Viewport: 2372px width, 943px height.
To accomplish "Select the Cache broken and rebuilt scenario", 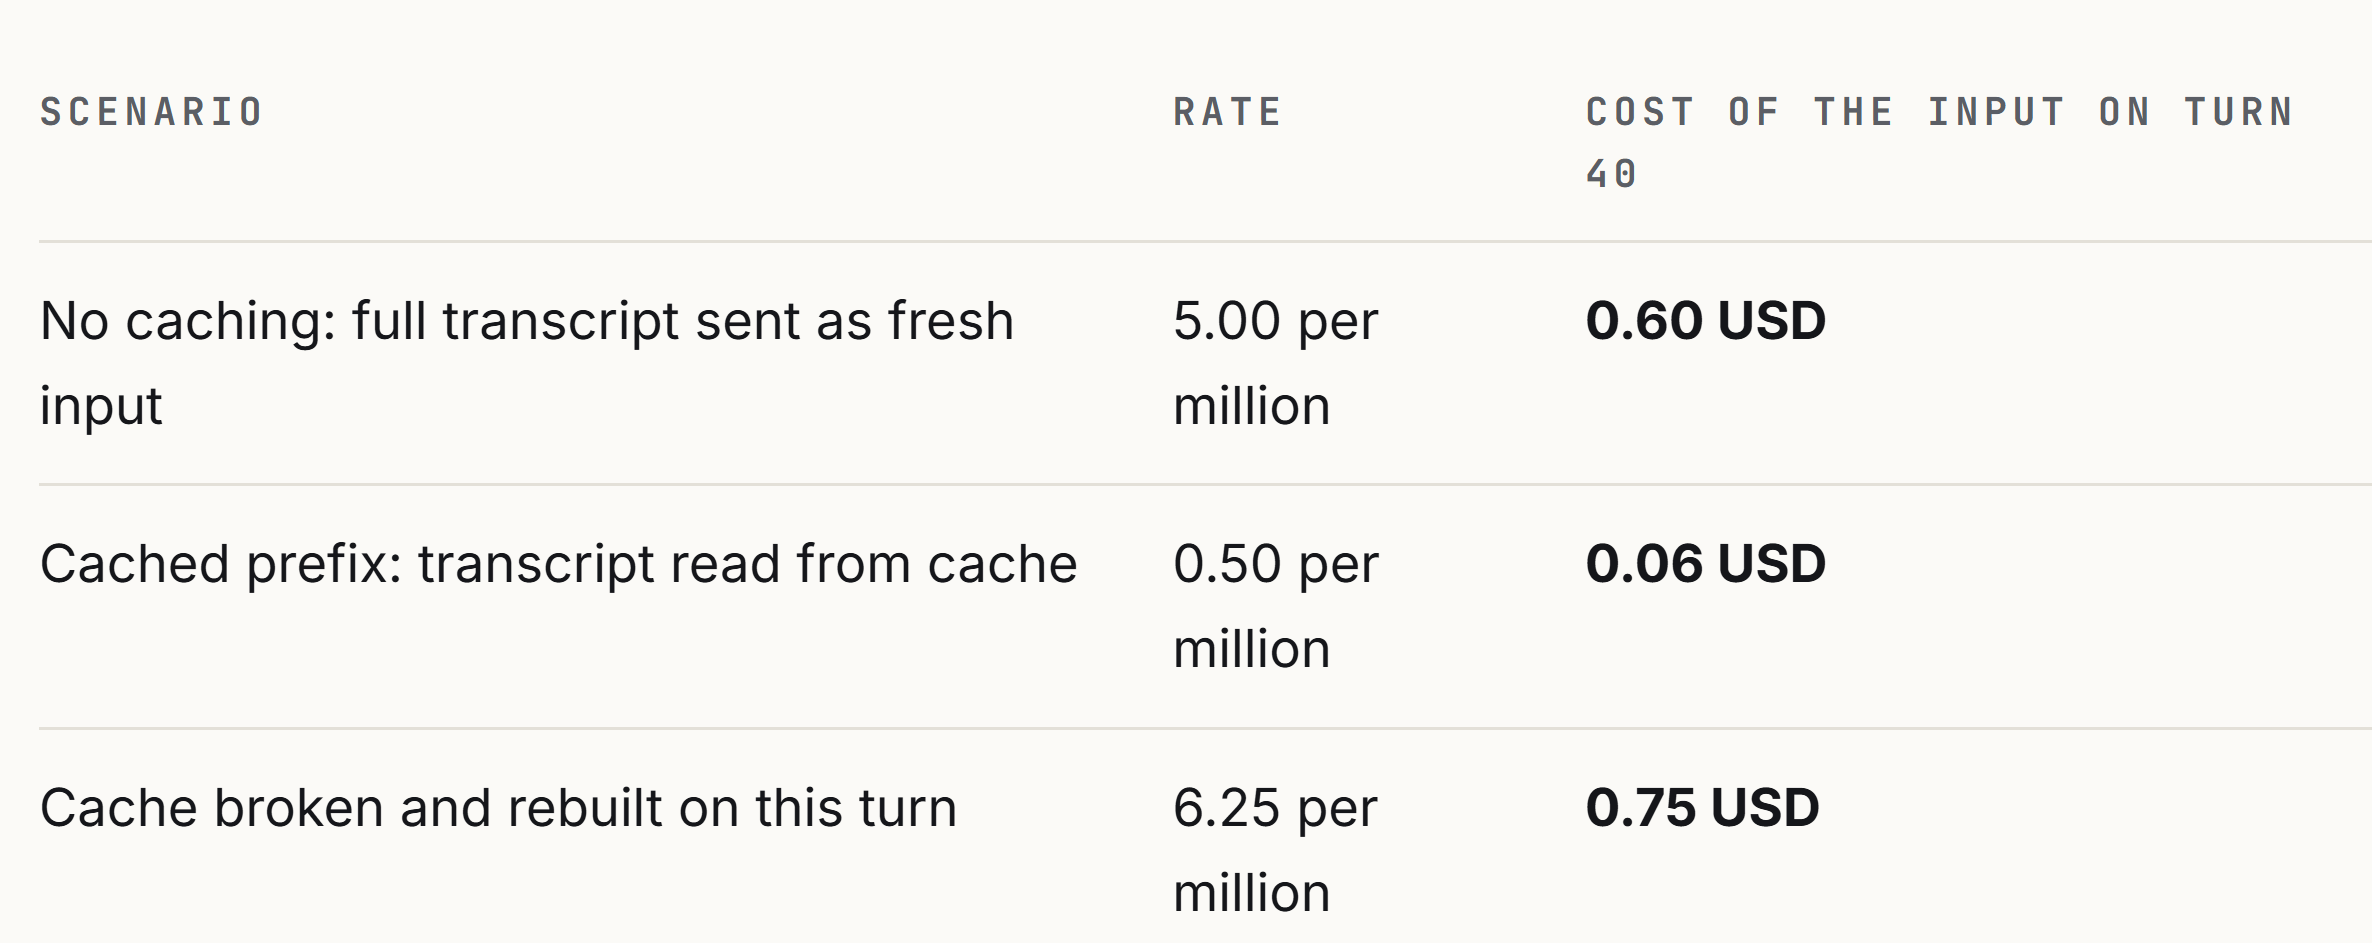I will pos(499,808).
